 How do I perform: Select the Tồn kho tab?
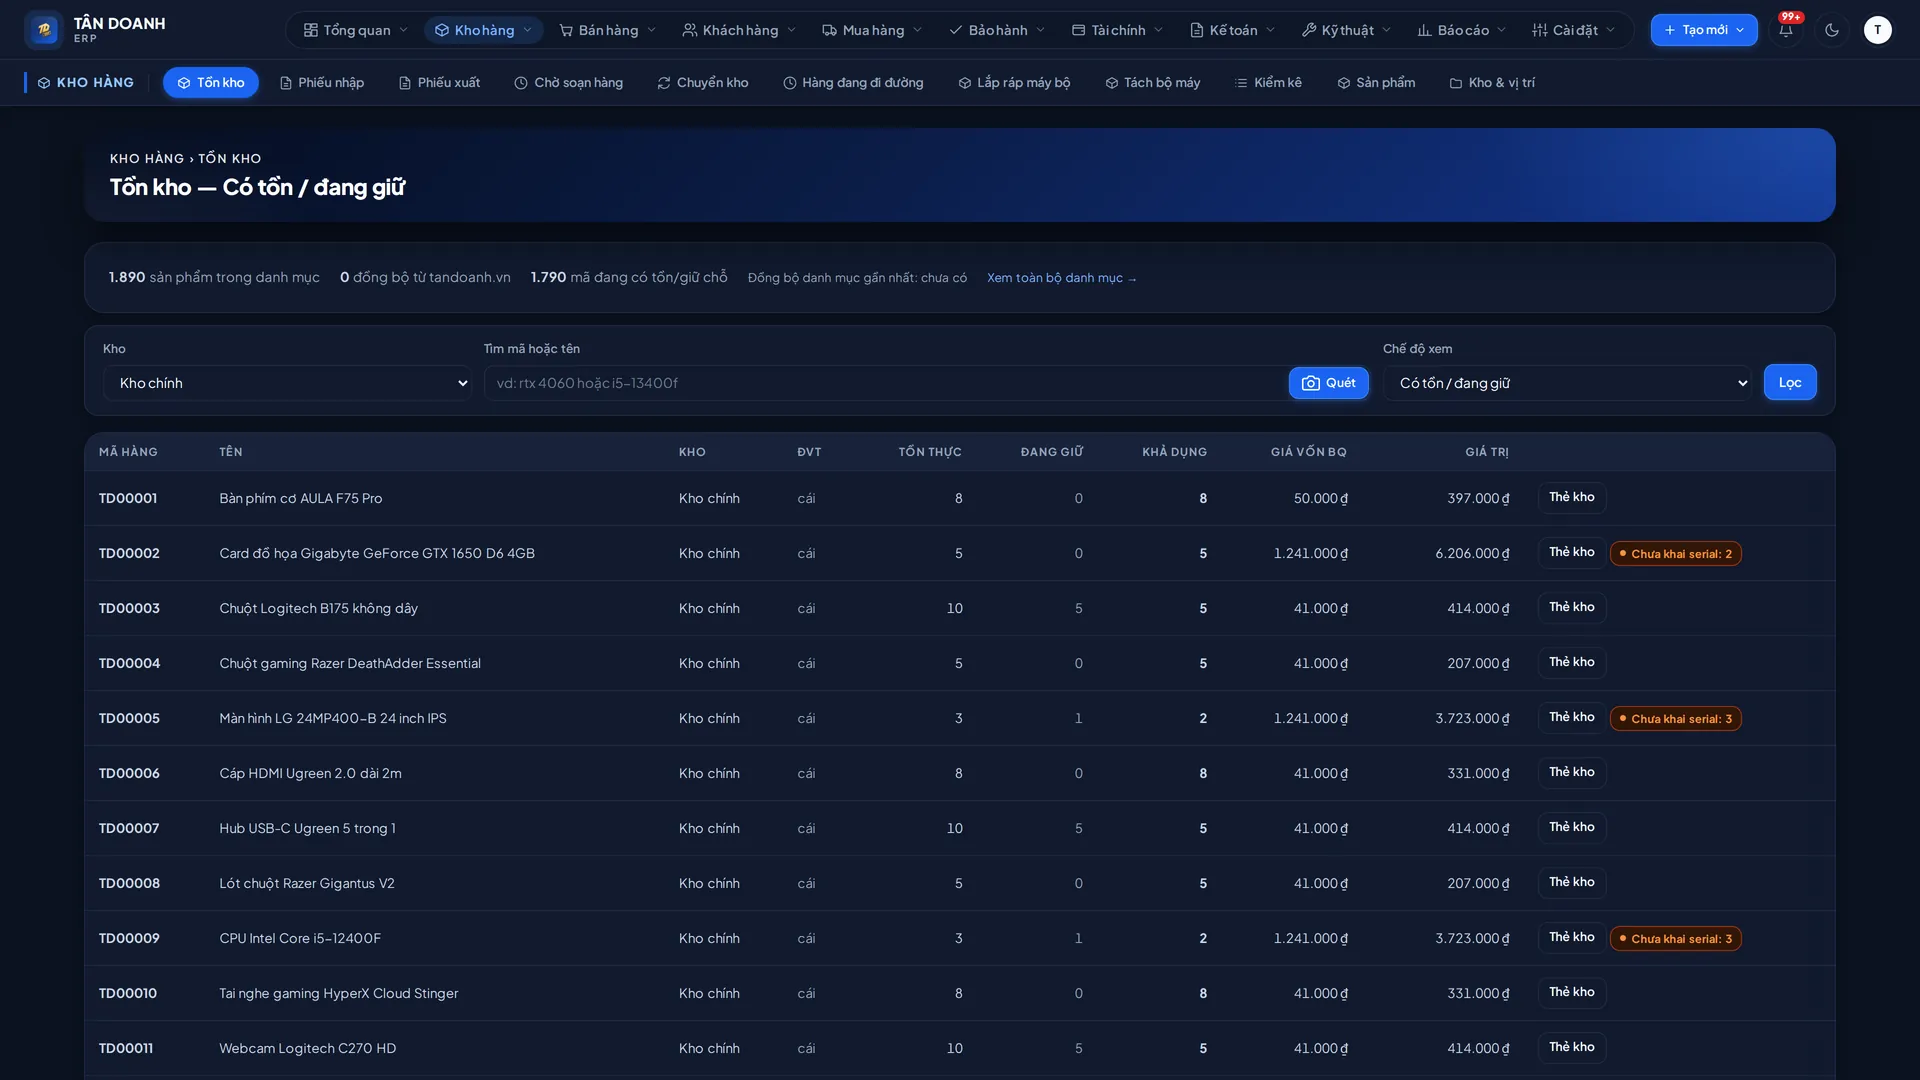click(x=211, y=83)
